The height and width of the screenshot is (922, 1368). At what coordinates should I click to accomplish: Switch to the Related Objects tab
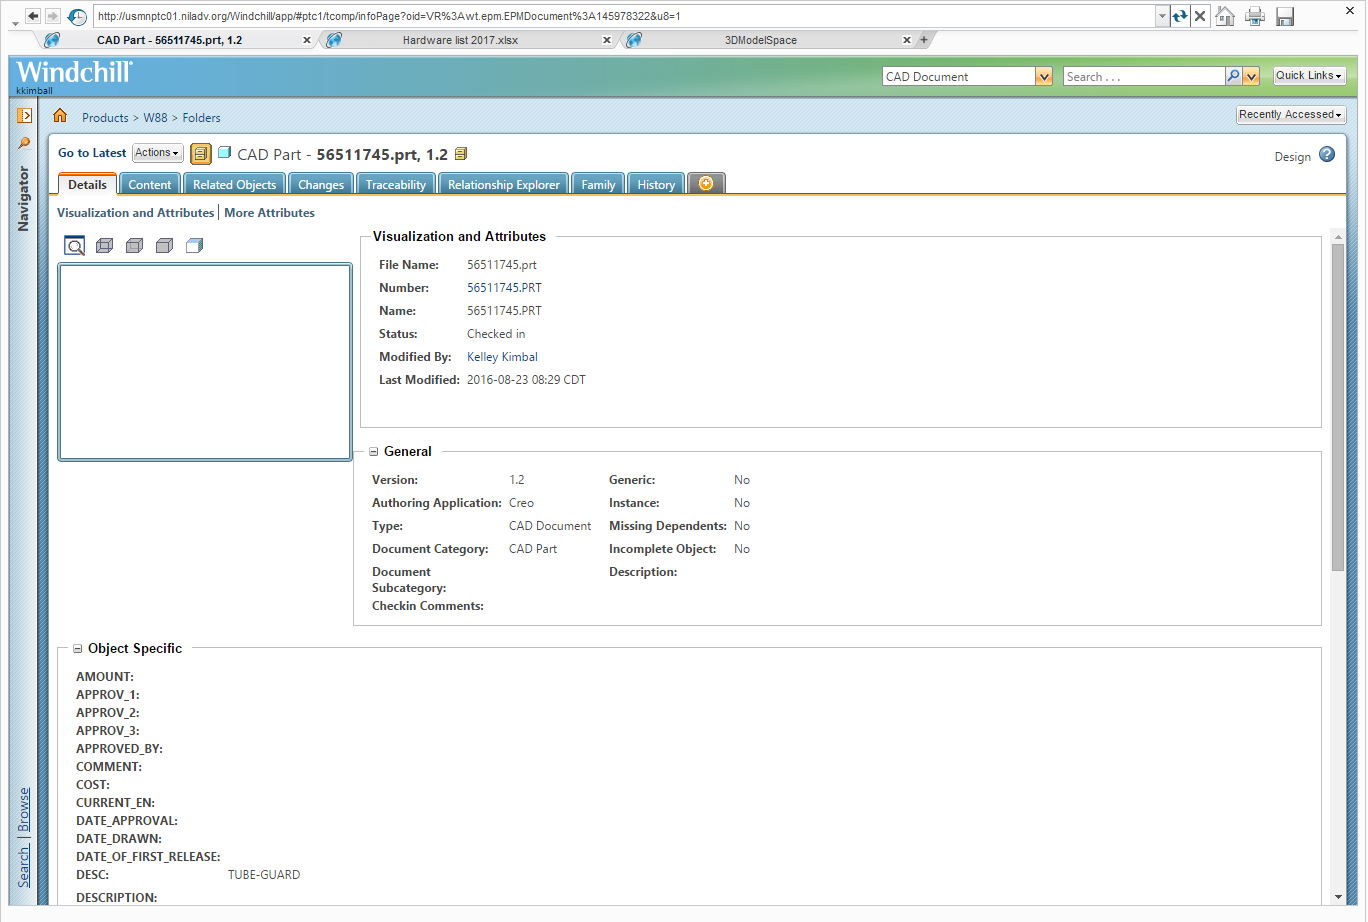coord(235,184)
